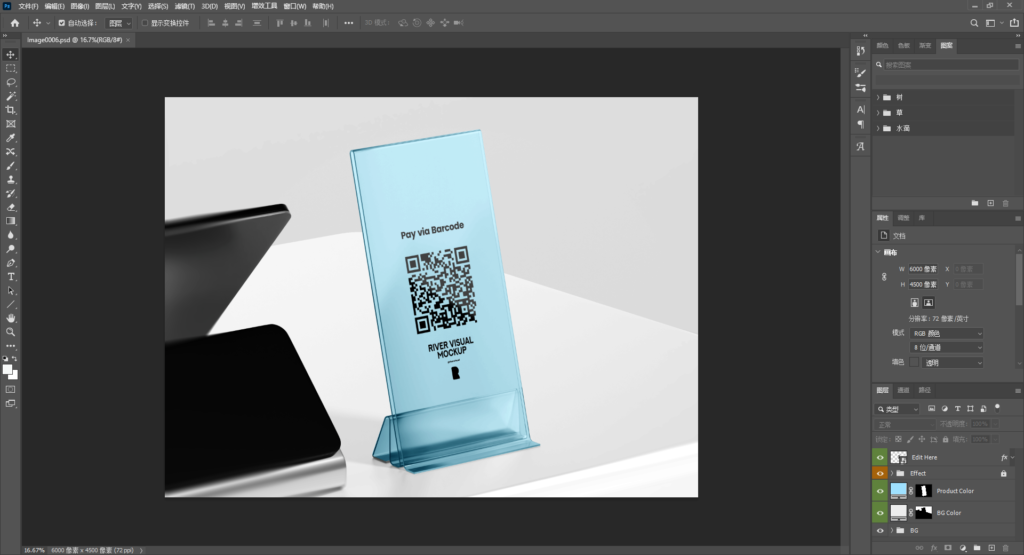Image resolution: width=1024 pixels, height=555 pixels.
Task: Collapse the canvas section in Properties
Action: pyautogui.click(x=878, y=252)
